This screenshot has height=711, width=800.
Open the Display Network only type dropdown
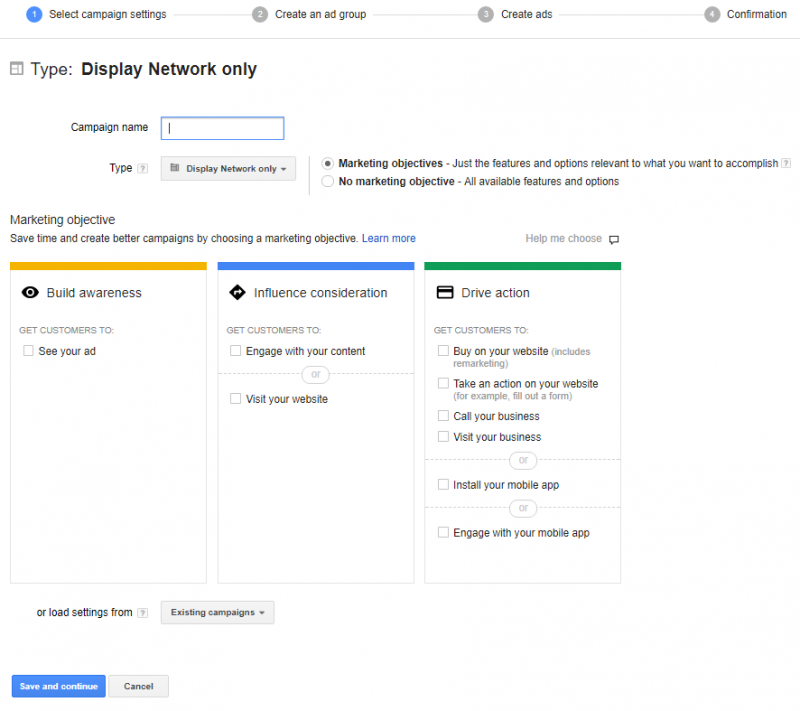click(x=228, y=168)
